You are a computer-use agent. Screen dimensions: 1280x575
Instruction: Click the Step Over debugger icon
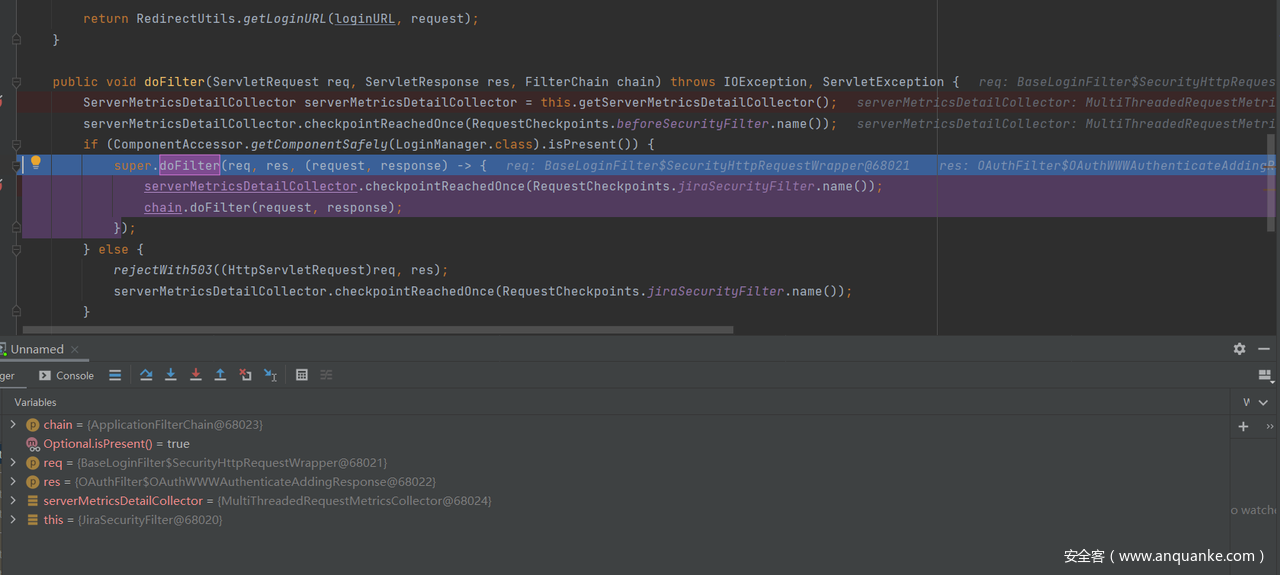click(146, 375)
